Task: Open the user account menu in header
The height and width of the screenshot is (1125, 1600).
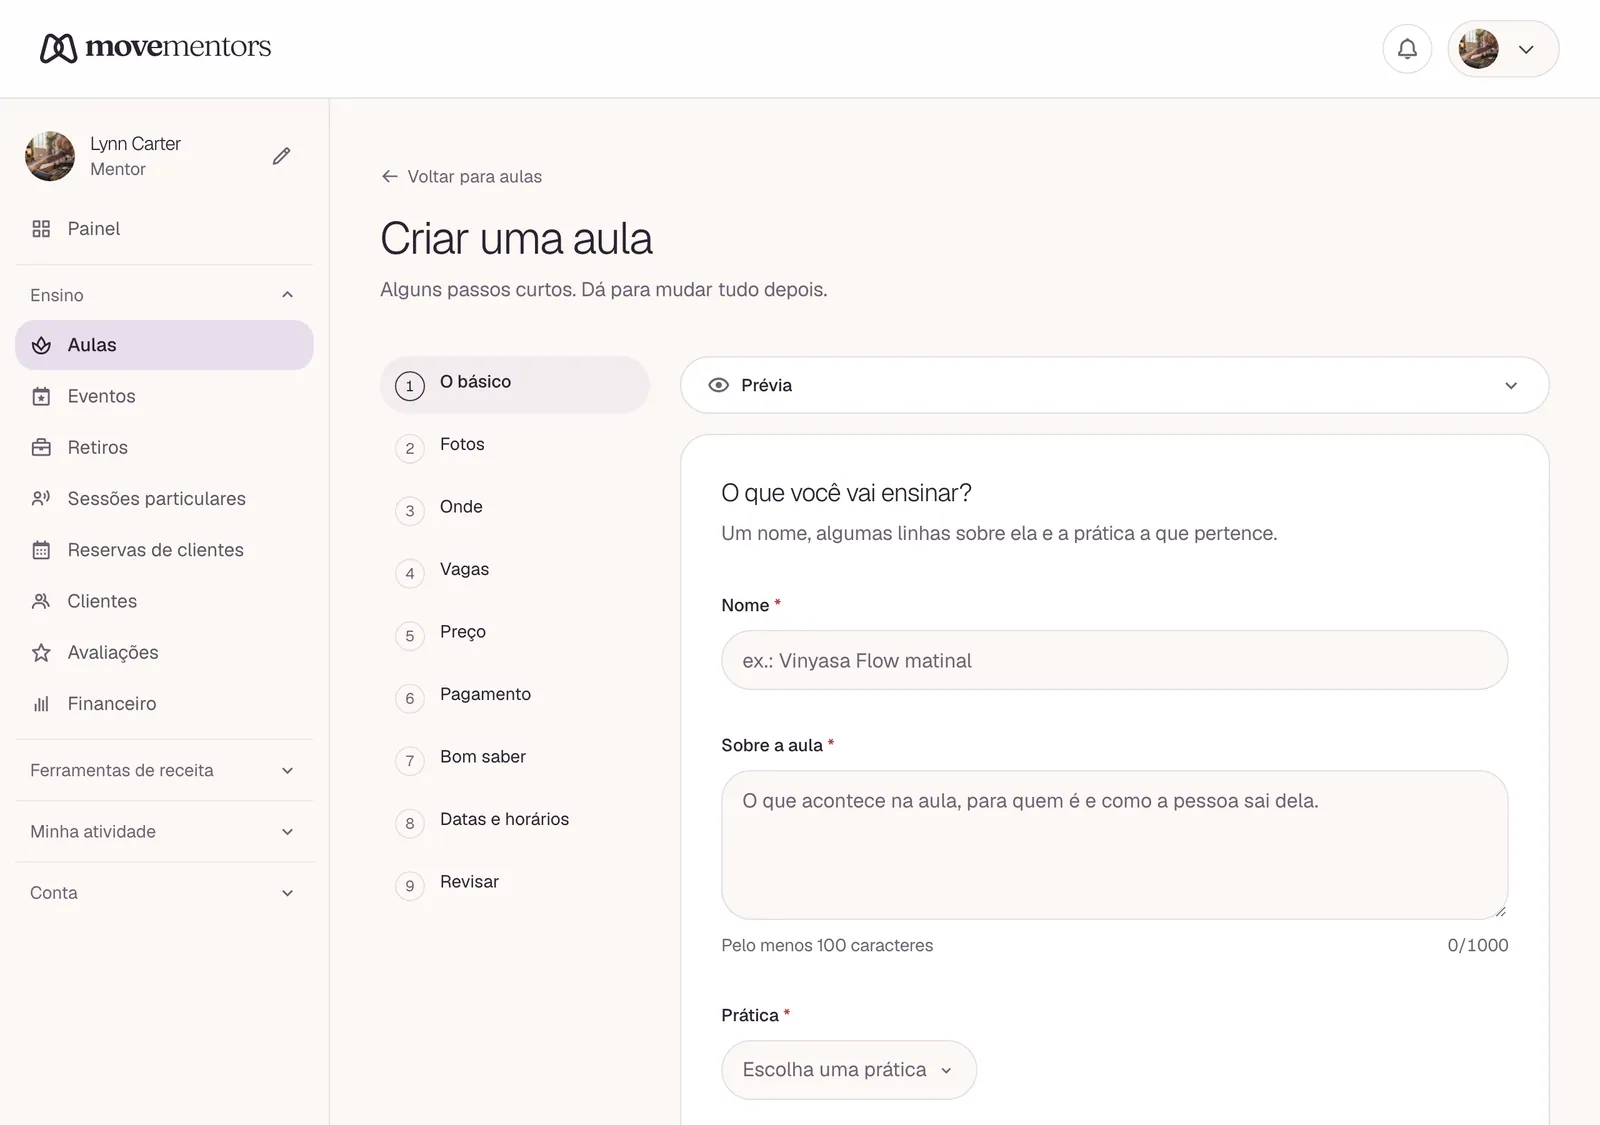Action: coord(1503,49)
